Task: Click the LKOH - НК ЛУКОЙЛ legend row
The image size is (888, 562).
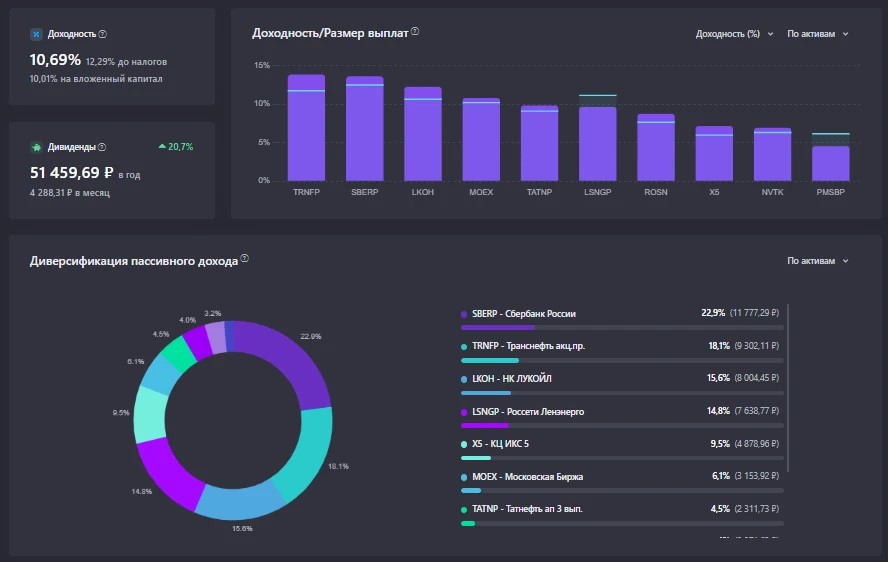Action: tap(622, 384)
